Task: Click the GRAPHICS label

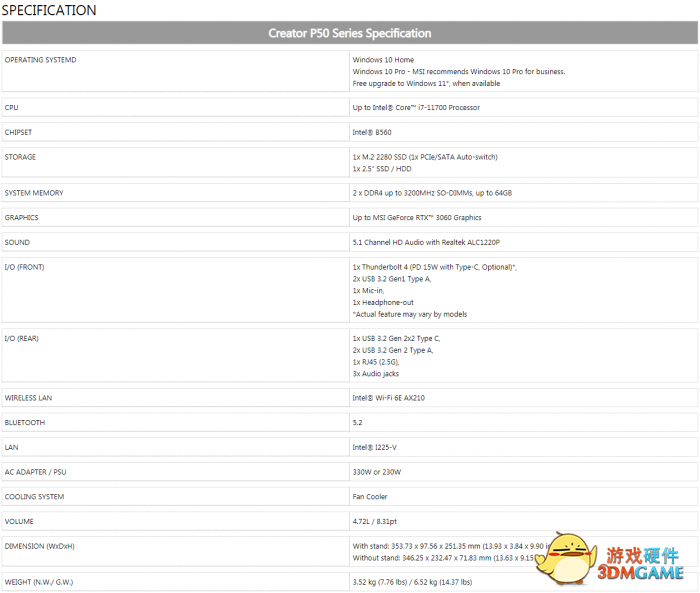Action: point(21,217)
